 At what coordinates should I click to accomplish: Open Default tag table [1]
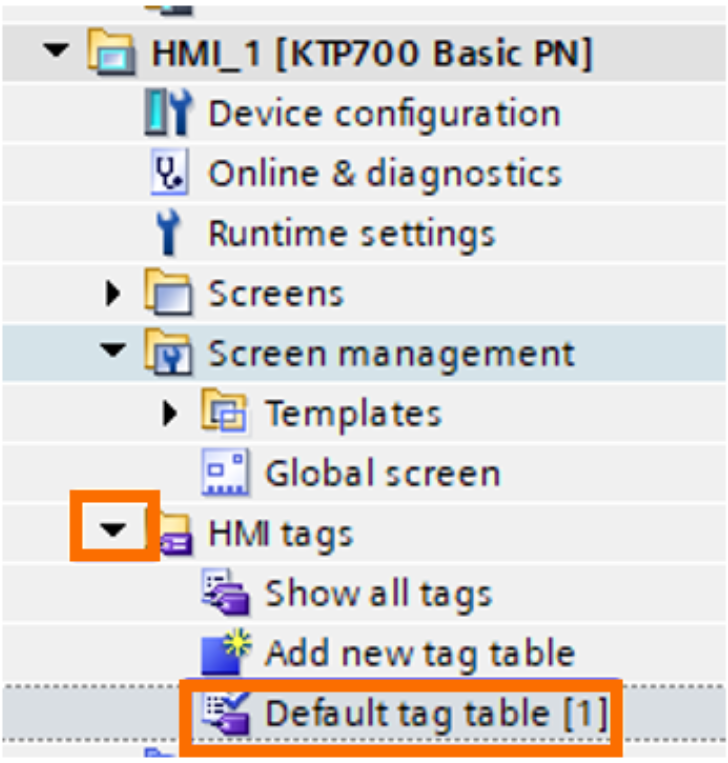click(x=436, y=713)
